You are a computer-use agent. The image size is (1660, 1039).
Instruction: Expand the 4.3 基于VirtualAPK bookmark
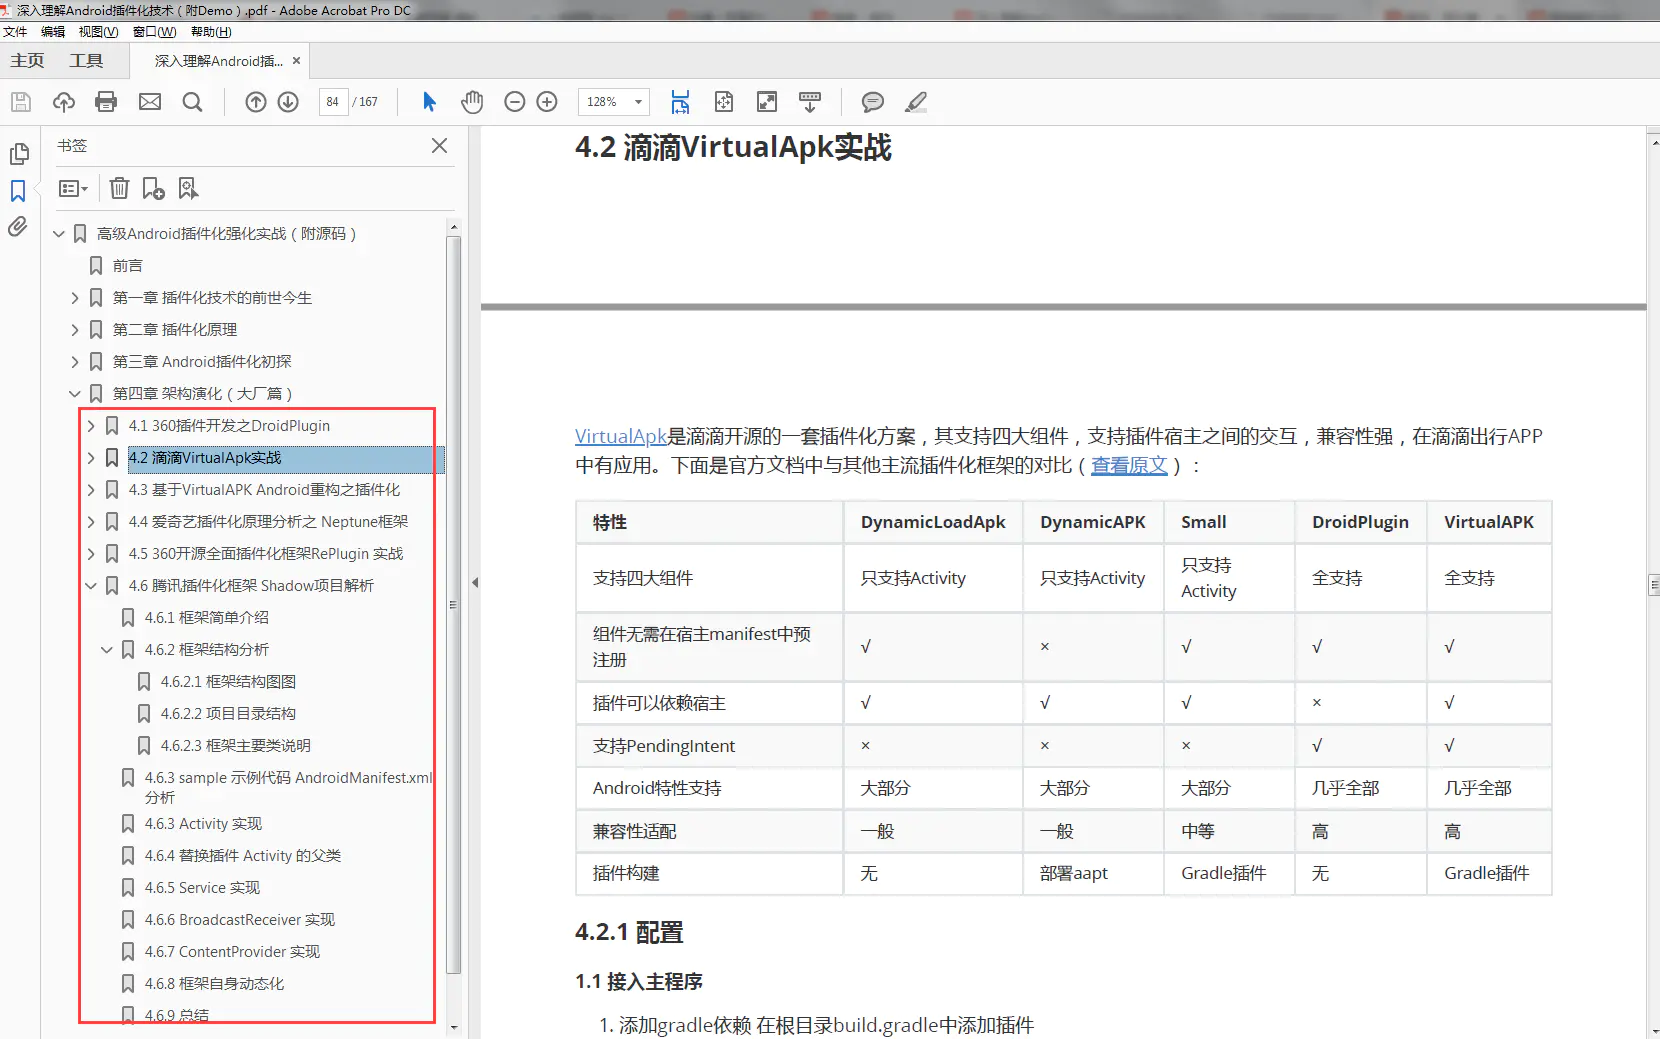(91, 490)
